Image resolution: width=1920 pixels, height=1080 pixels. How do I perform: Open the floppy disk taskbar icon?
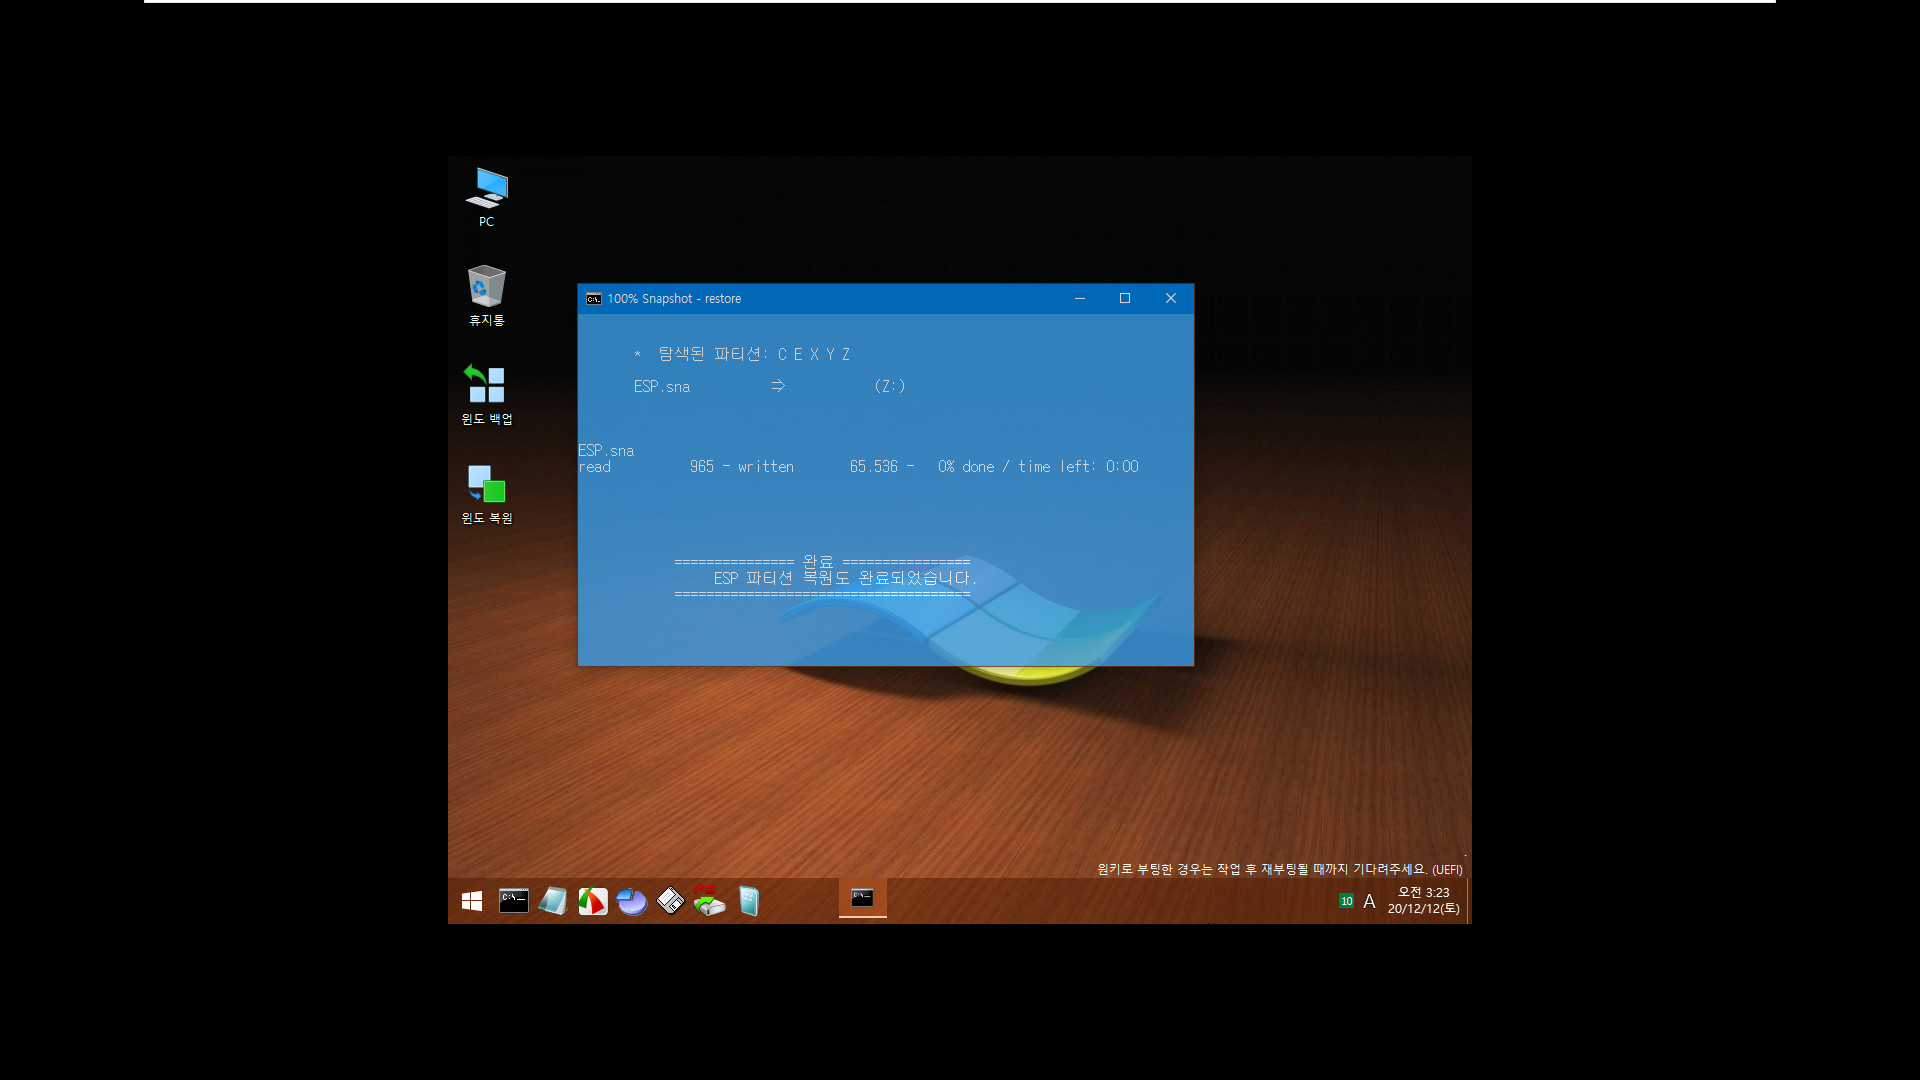coord(670,901)
